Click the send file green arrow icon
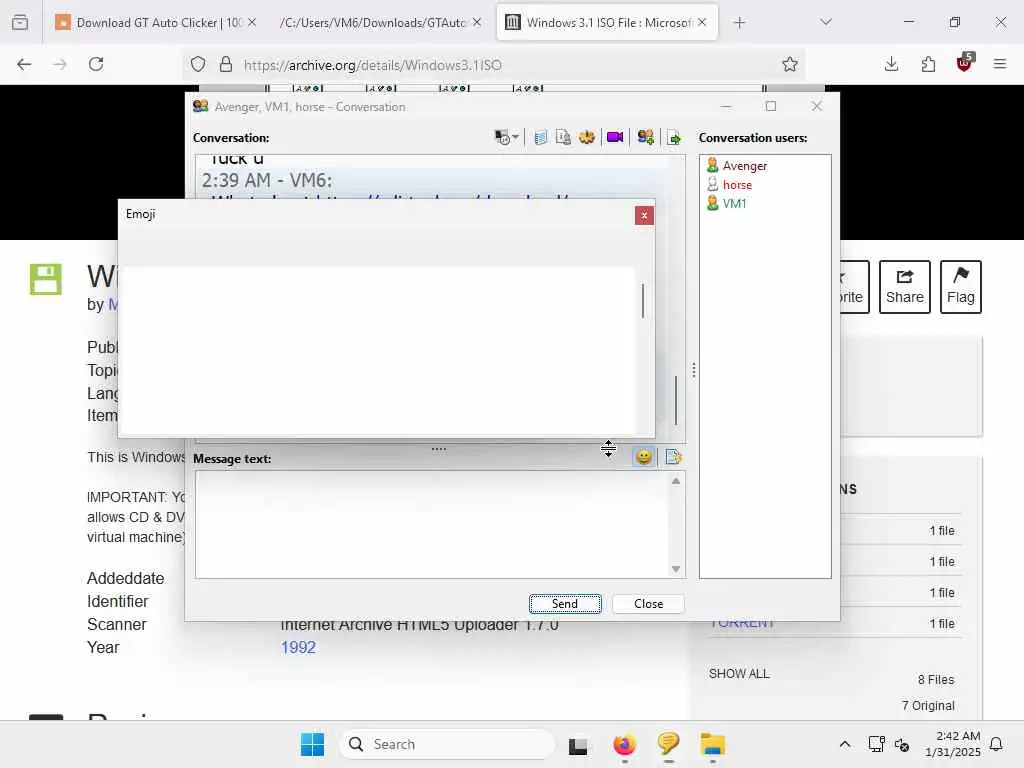Image resolution: width=1024 pixels, height=768 pixels. (x=674, y=138)
